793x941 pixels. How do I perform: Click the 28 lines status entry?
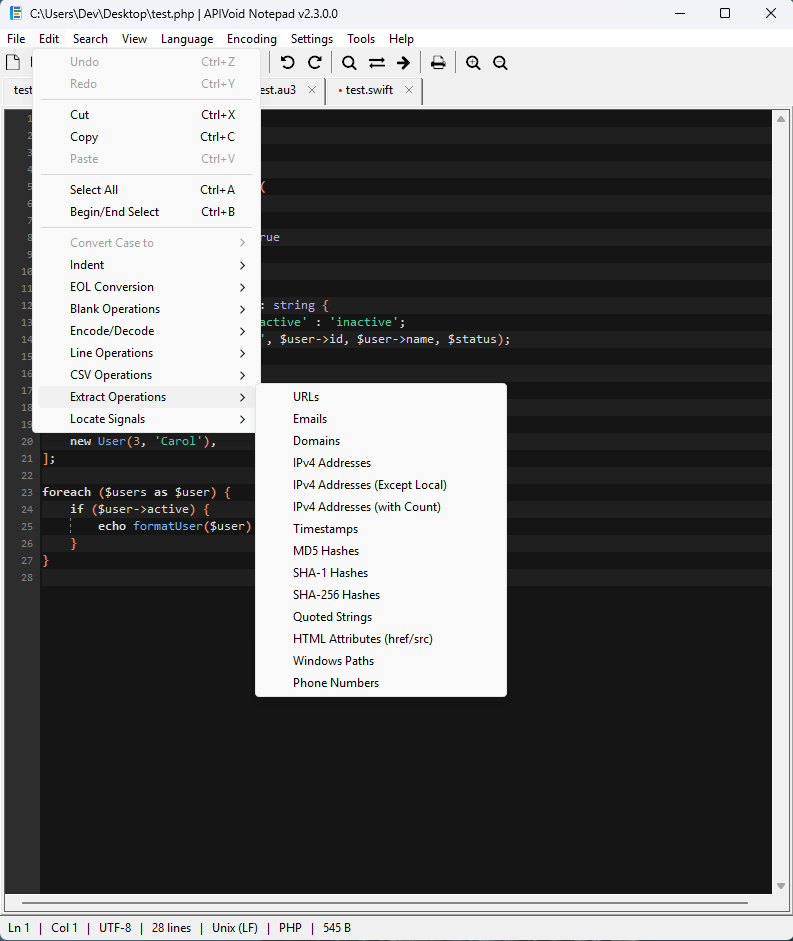171,928
